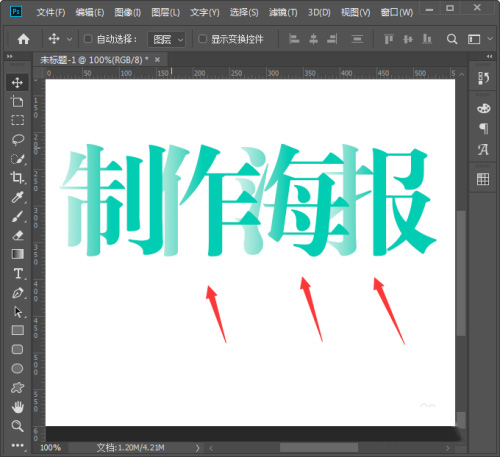Click the 100% zoom level field
Screen dimensions: 500x457
pos(50,448)
